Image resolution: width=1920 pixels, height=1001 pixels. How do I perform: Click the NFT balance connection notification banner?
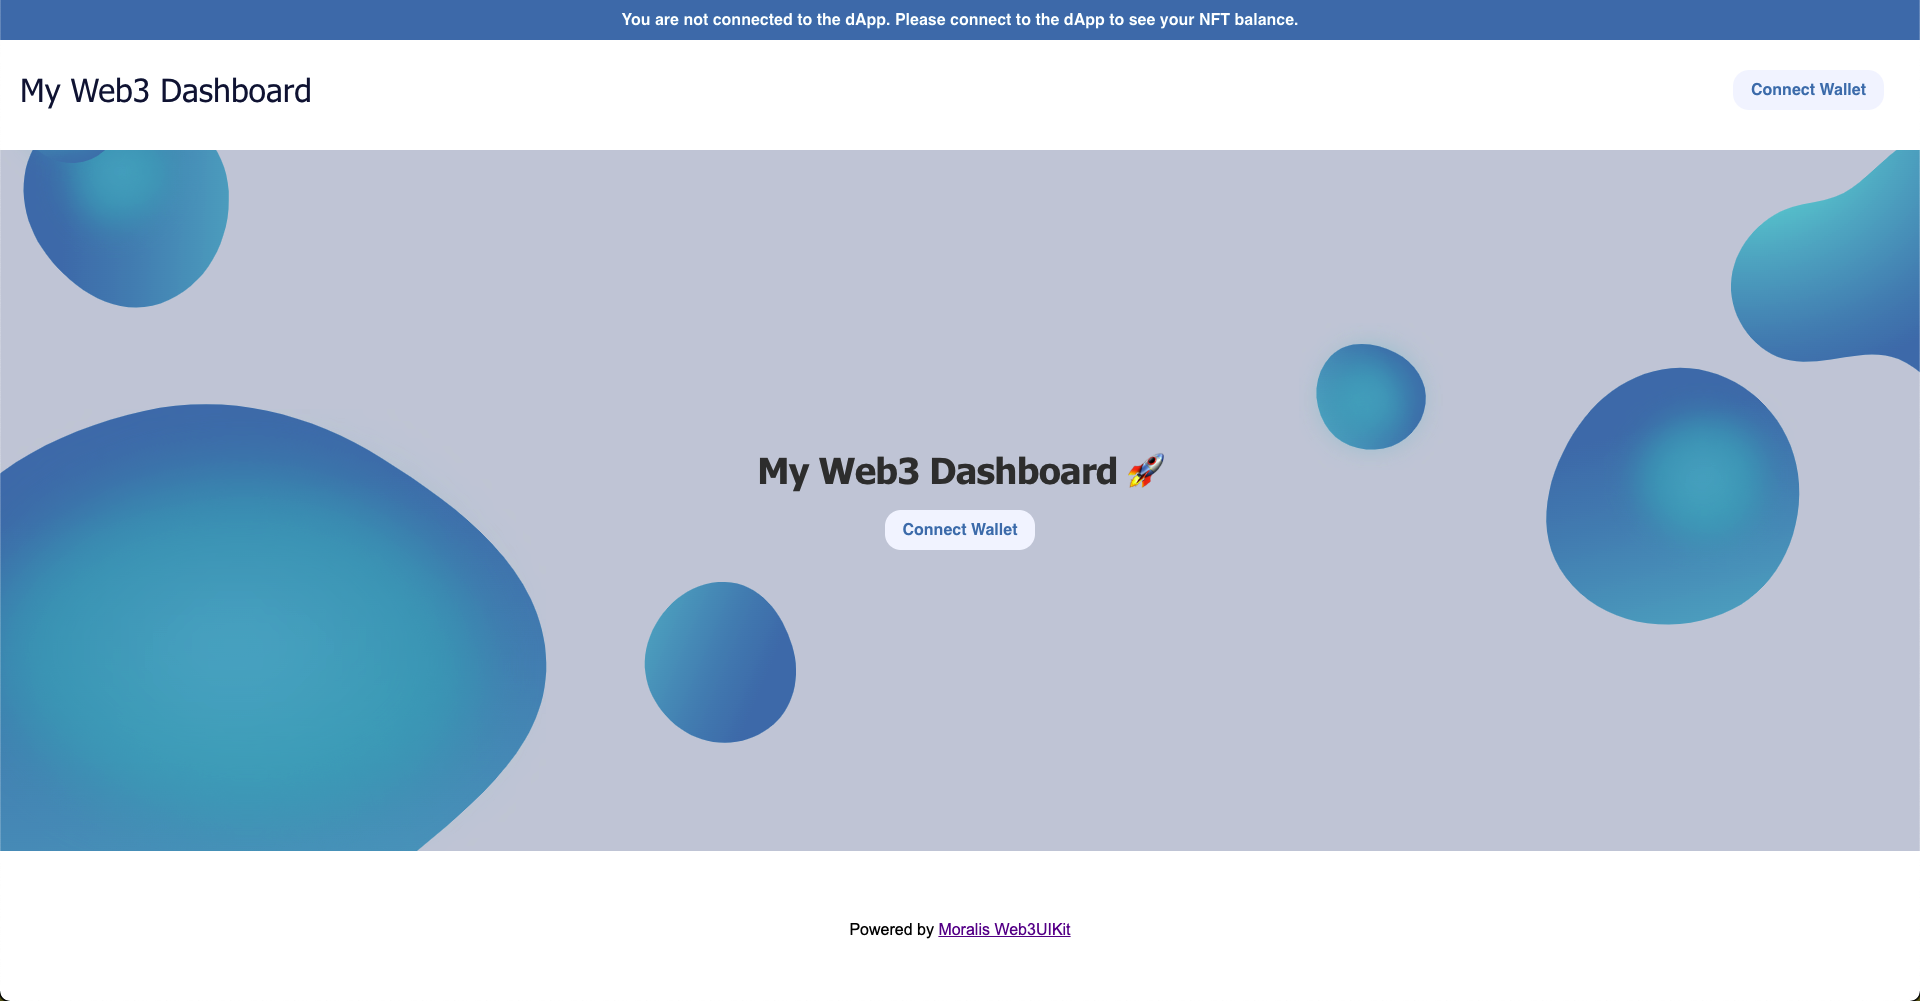959,19
